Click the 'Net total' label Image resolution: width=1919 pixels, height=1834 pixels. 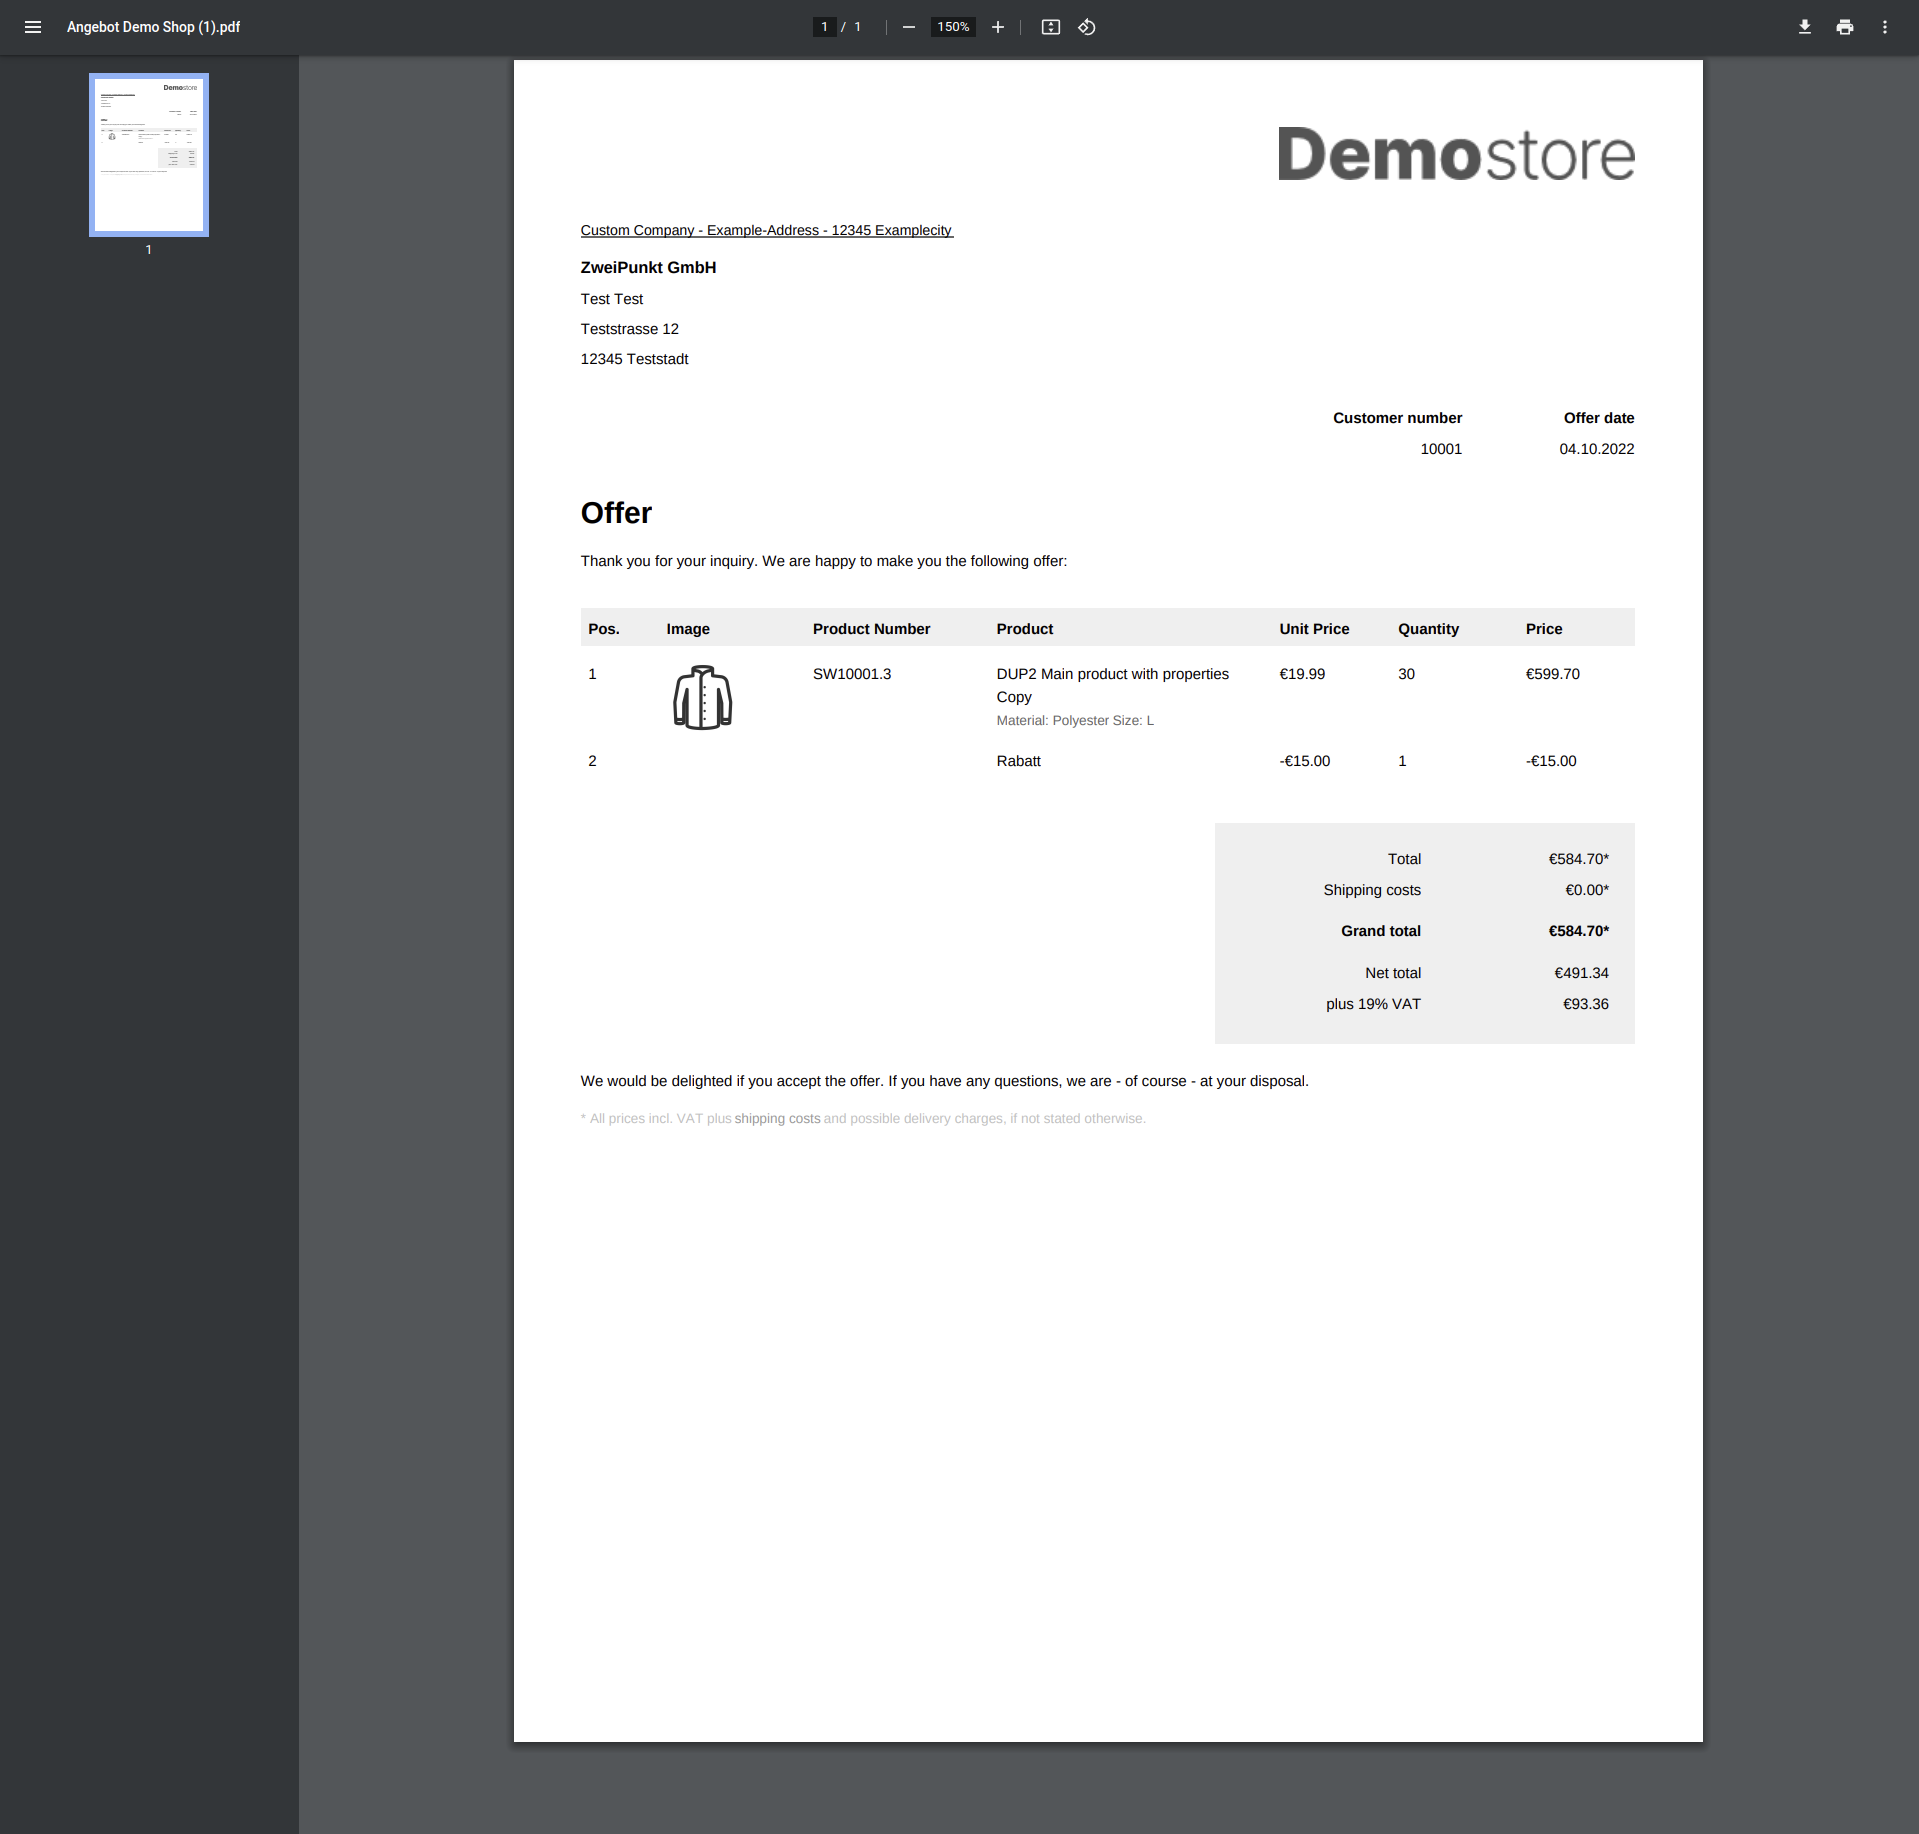click(1393, 973)
